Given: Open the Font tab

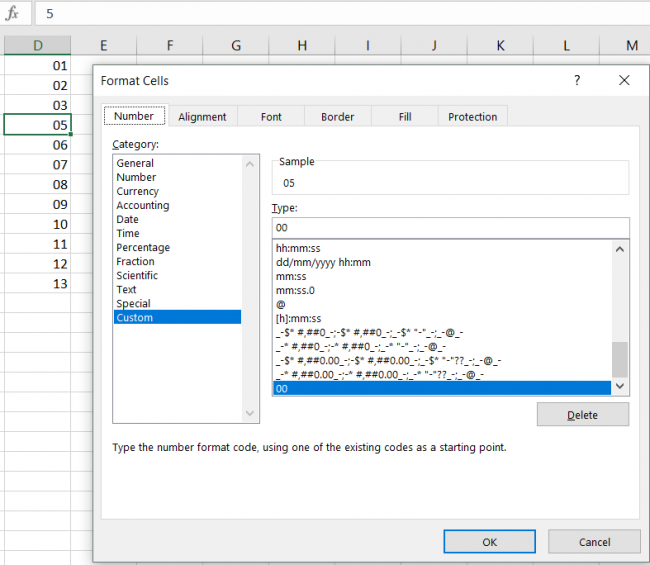Looking at the screenshot, I should 271,117.
